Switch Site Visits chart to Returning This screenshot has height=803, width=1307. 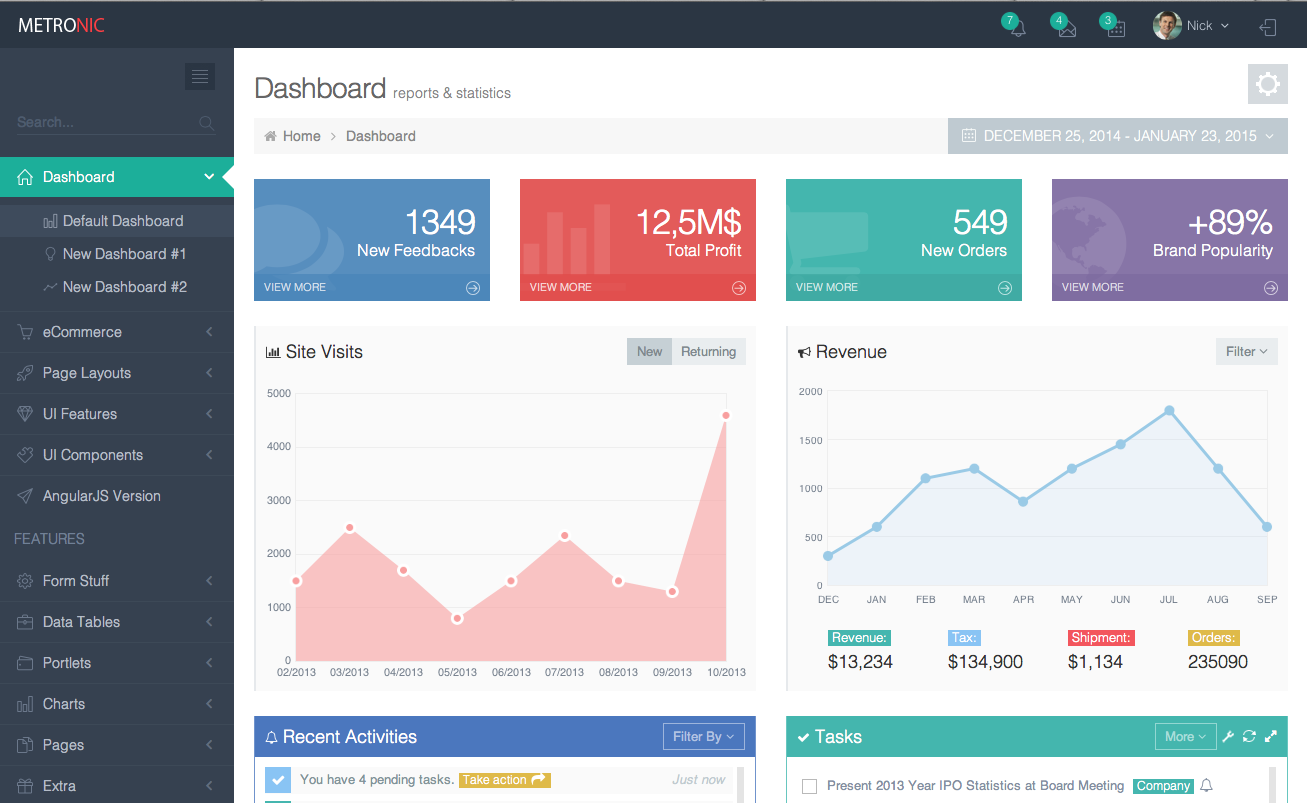pos(708,352)
